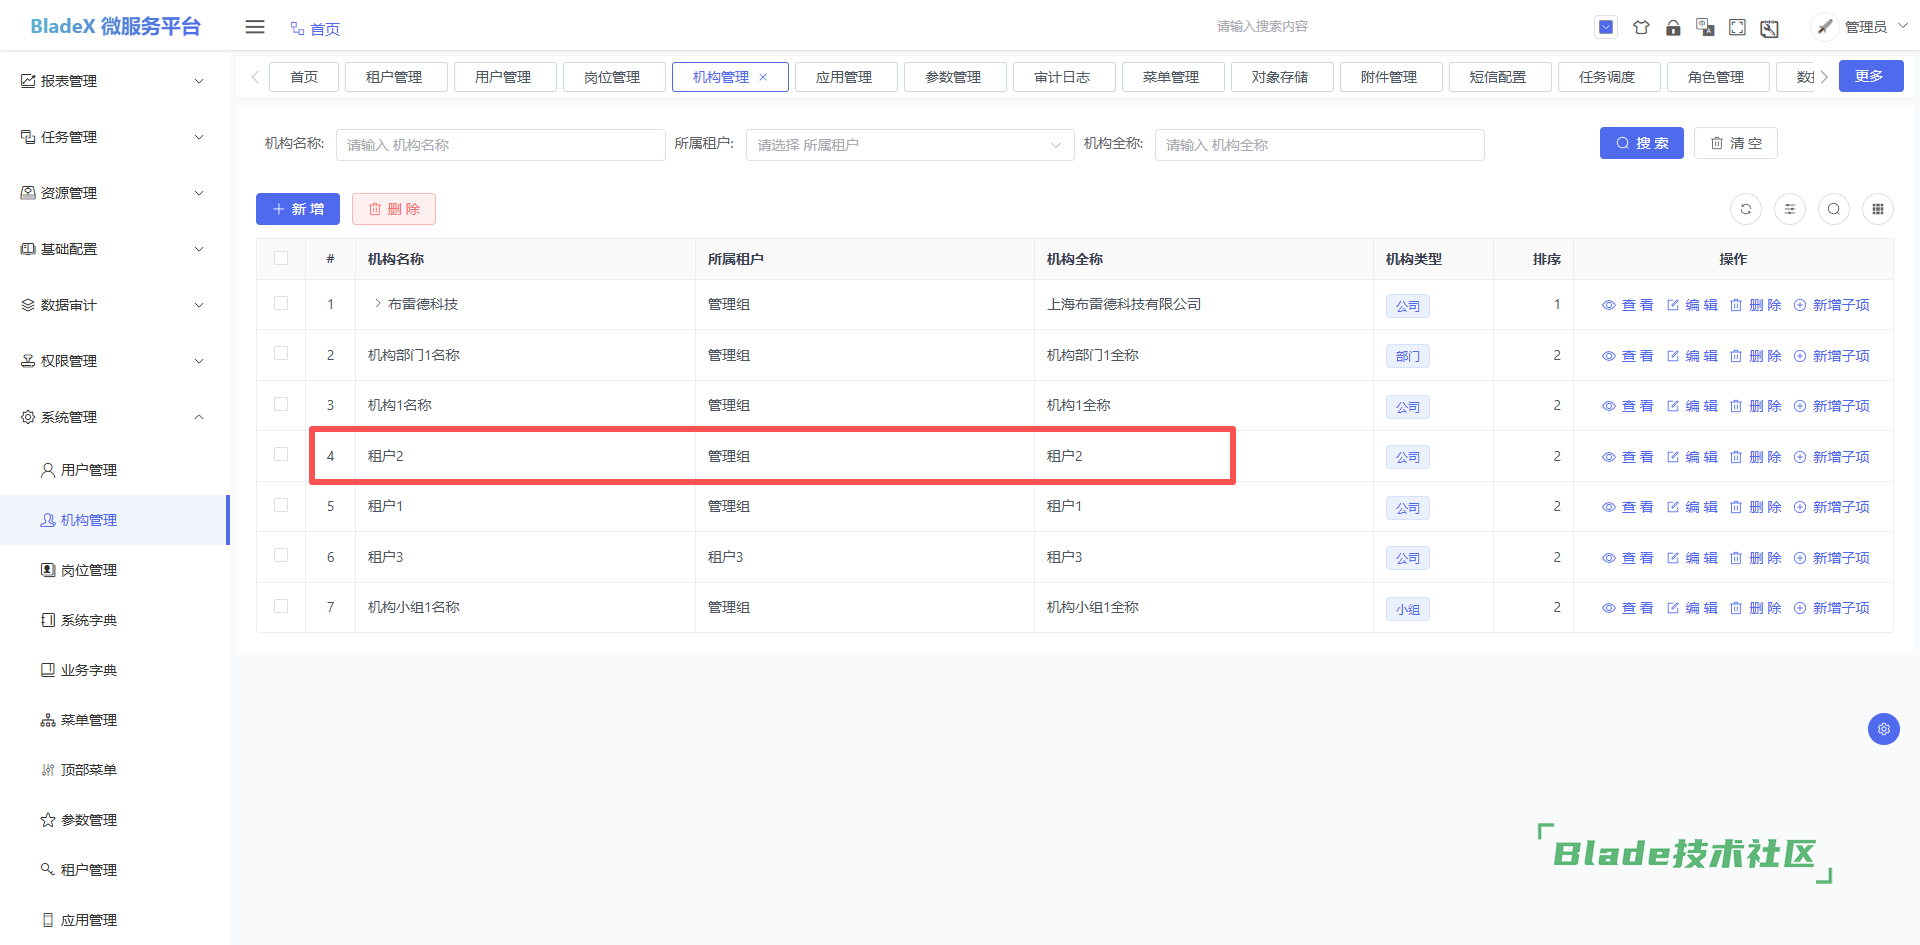Check the checkbox for row 布雷德科技

(281, 303)
